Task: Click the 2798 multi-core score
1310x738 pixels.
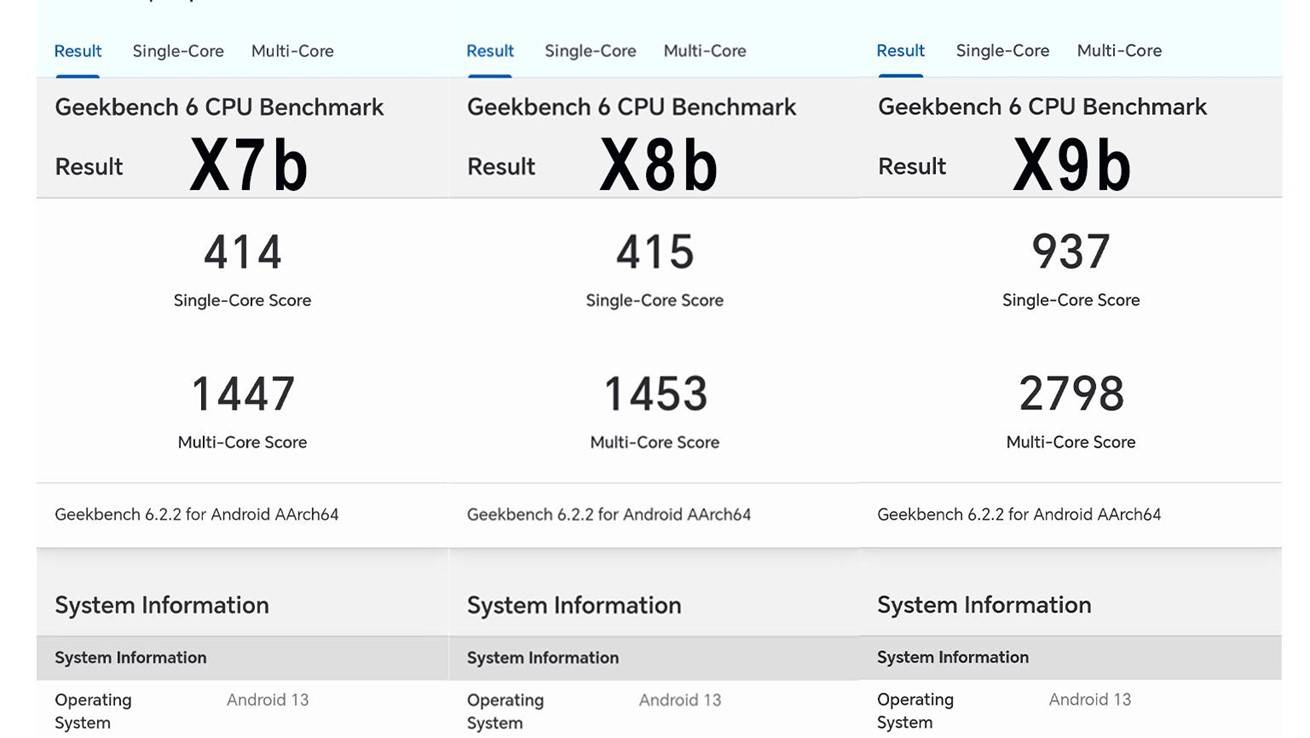Action: click(x=1071, y=394)
